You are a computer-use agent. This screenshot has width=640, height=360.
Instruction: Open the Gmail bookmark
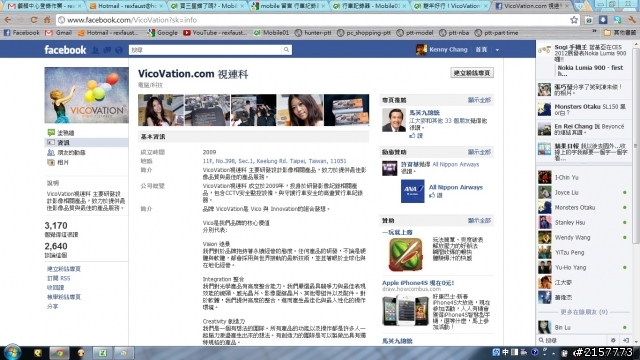coord(59,33)
